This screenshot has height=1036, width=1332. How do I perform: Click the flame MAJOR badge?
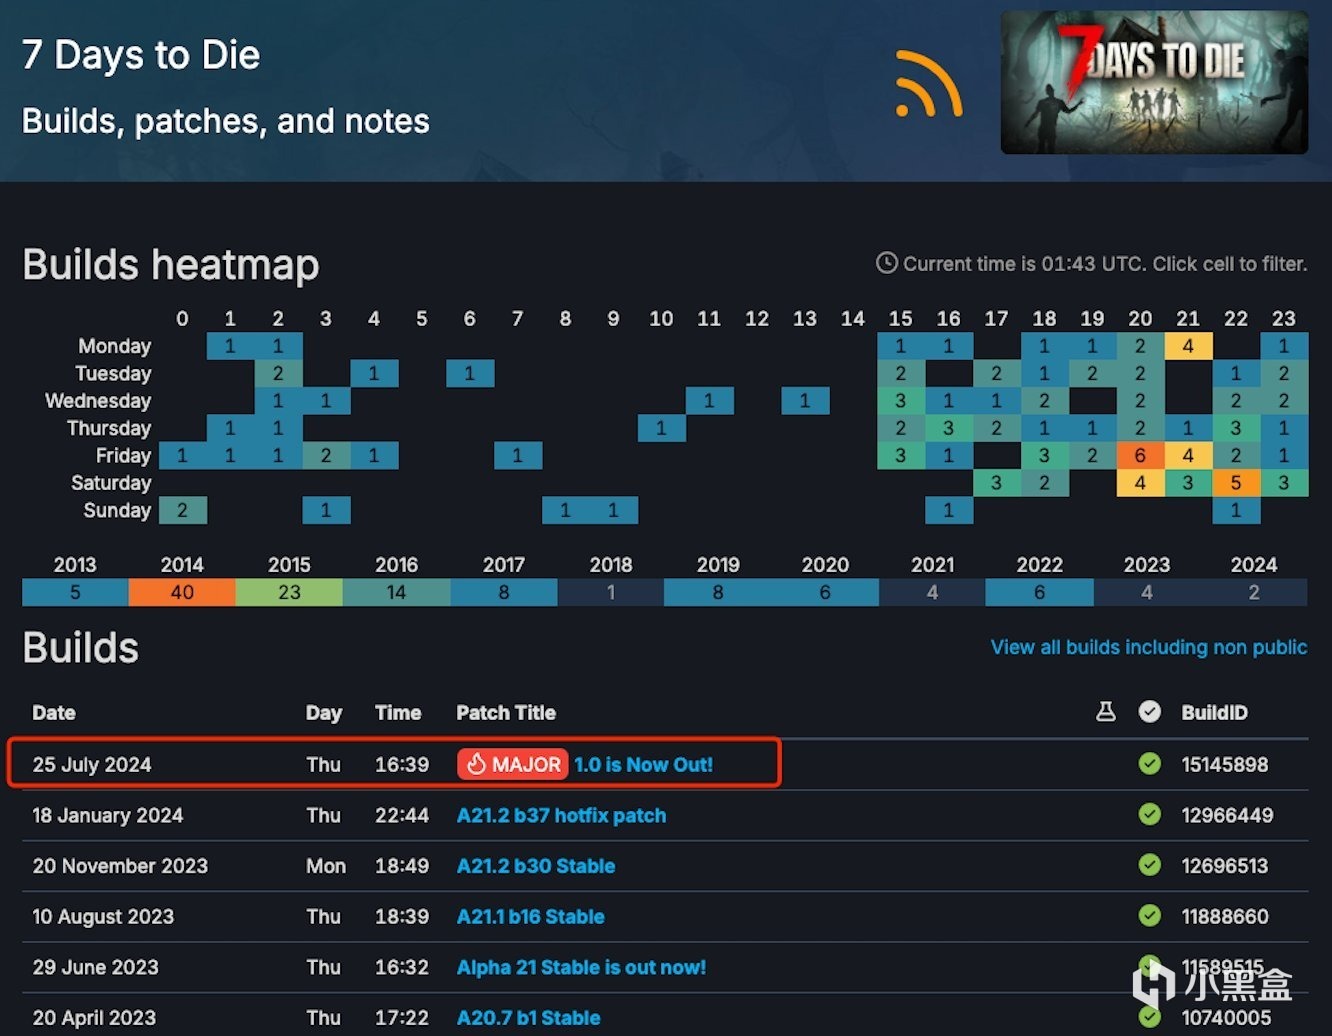[x=513, y=764]
